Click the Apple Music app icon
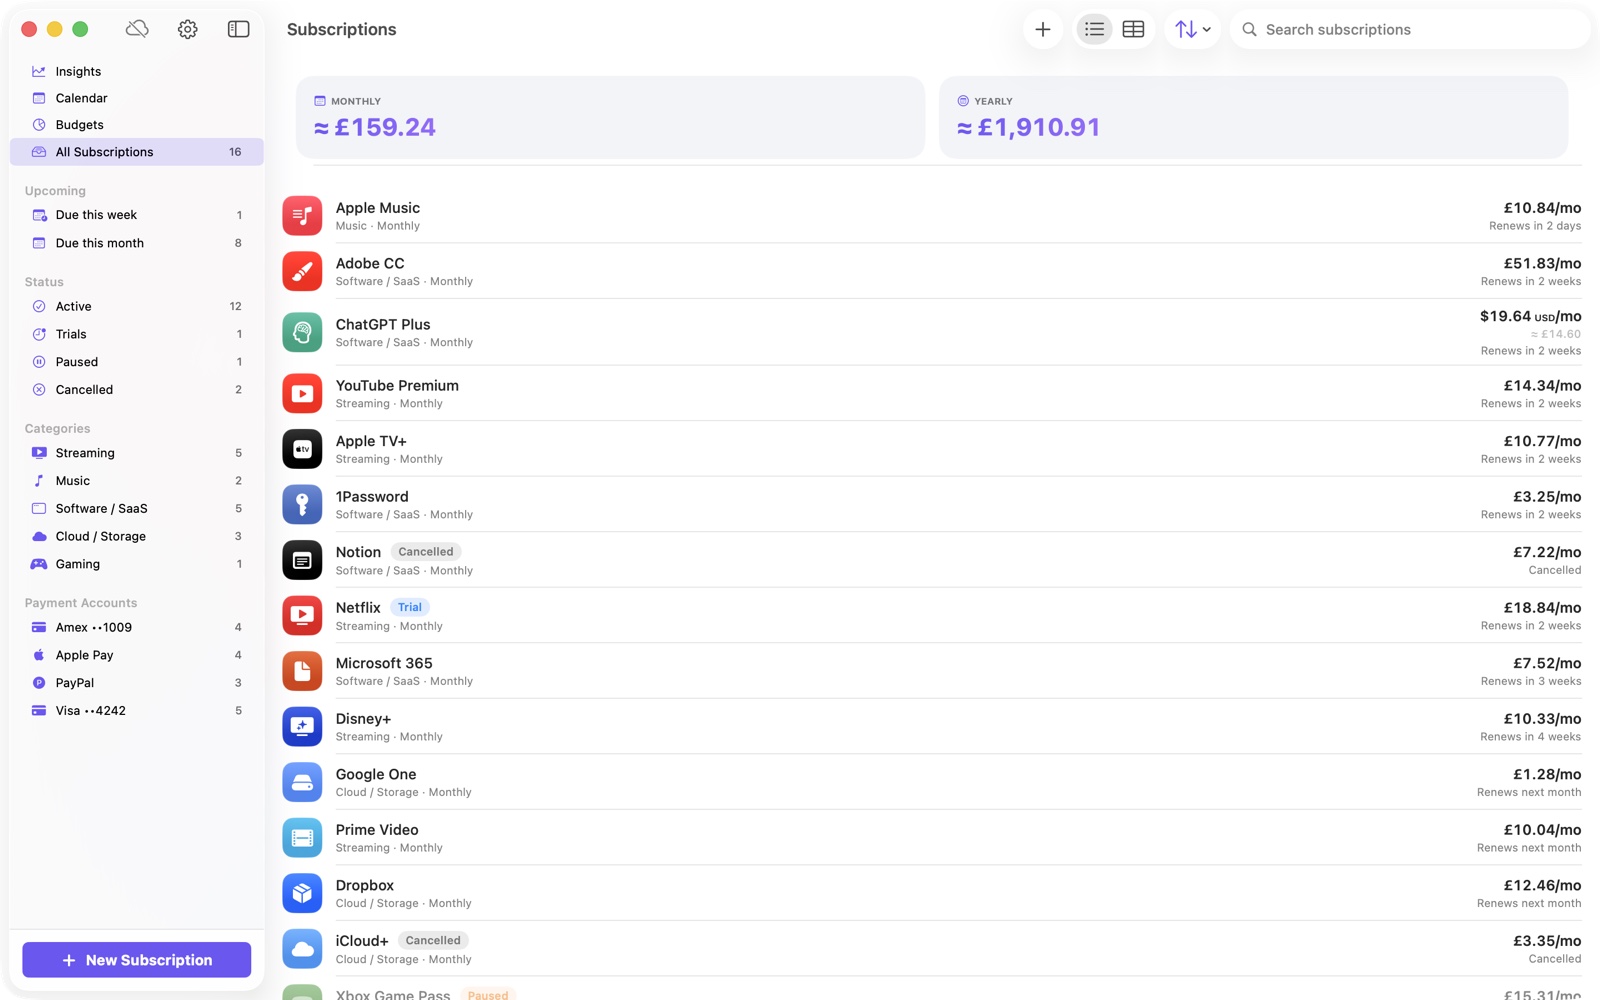Image resolution: width=1600 pixels, height=1000 pixels. coord(302,215)
